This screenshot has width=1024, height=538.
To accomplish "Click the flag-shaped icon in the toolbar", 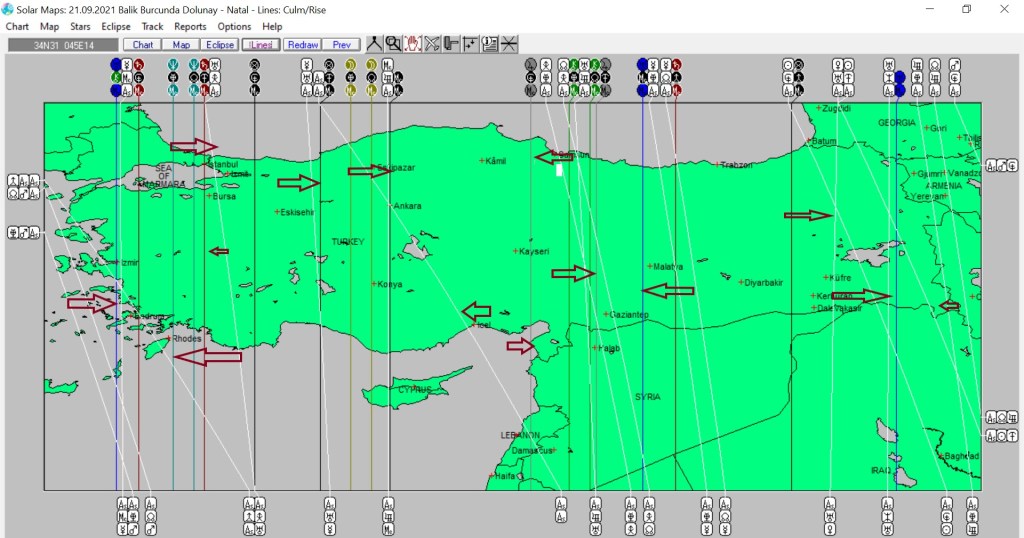I will [451, 44].
